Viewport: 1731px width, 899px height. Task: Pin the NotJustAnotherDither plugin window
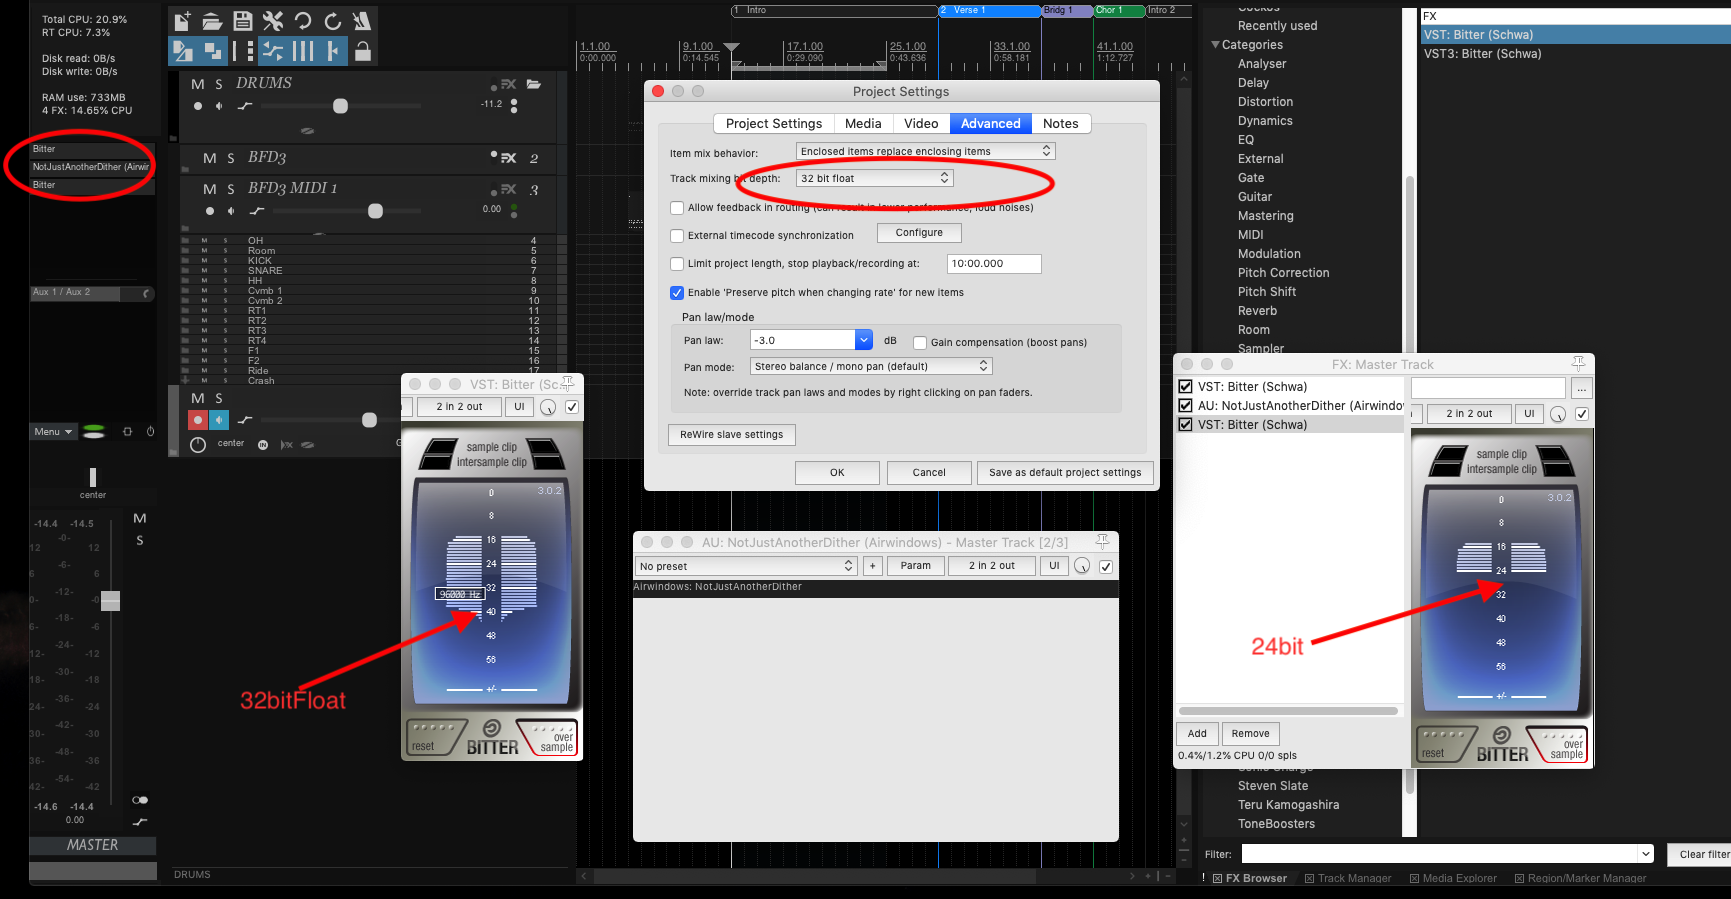(1102, 541)
